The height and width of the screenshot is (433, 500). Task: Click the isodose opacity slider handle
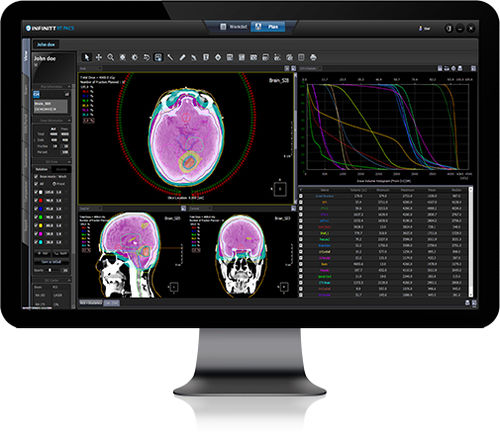point(50,270)
